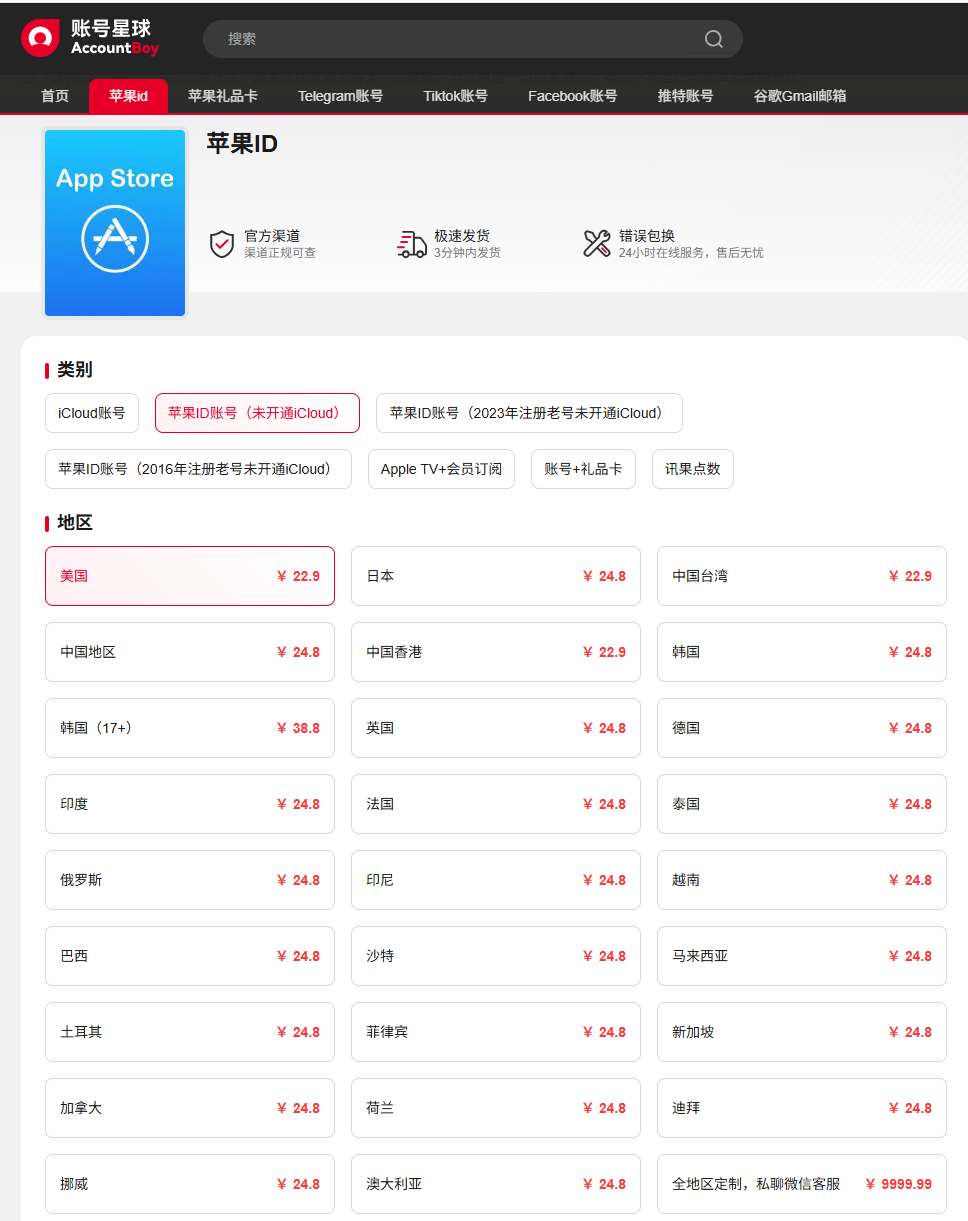The image size is (968, 1221).
Task: Select the 日本 region card
Action: [495, 576]
